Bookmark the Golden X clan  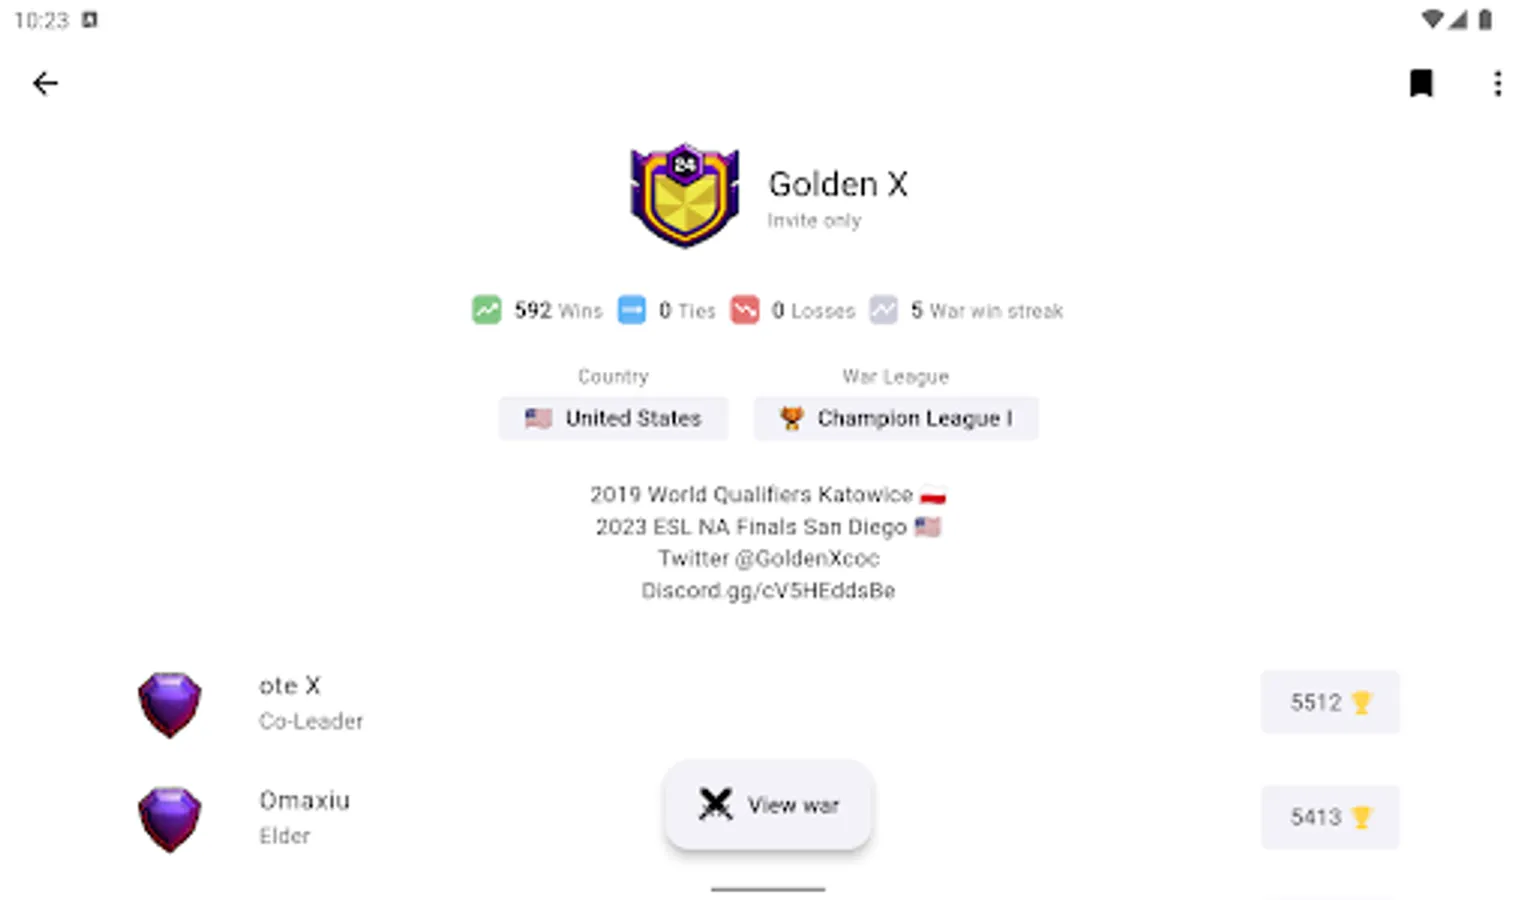(x=1421, y=83)
